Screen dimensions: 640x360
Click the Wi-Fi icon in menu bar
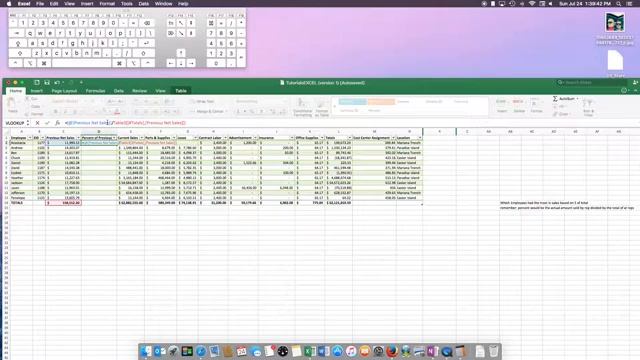point(532,4)
